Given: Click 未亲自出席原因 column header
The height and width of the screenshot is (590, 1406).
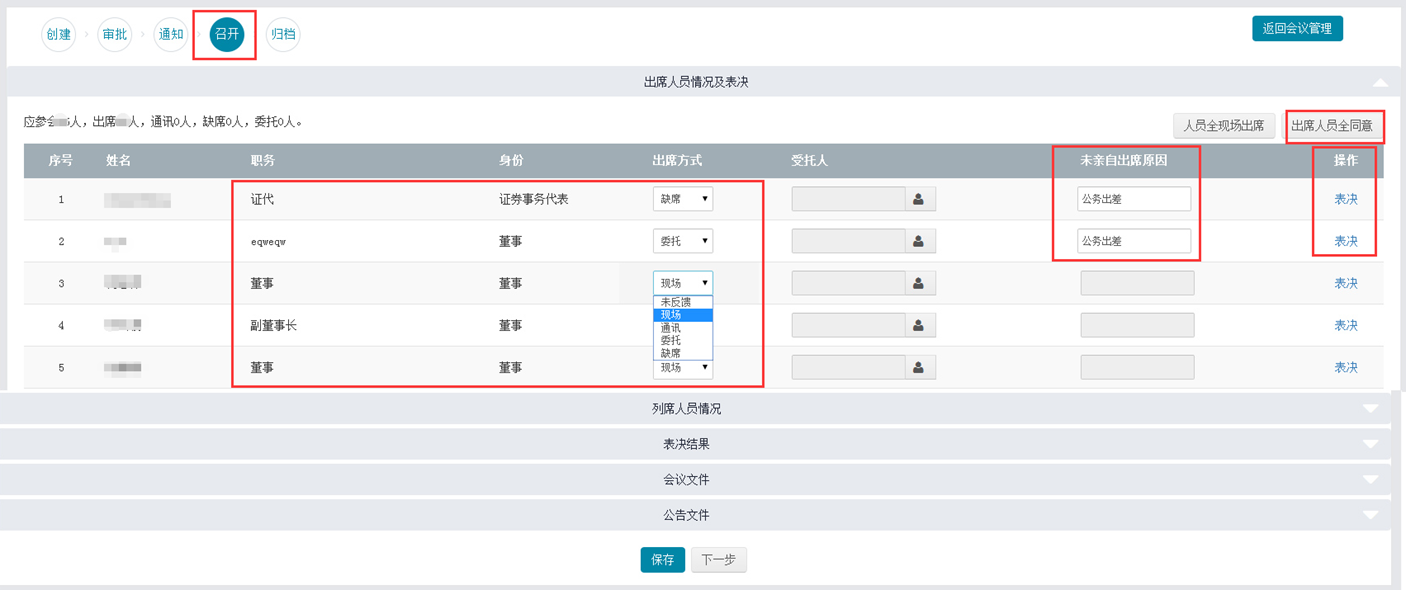Looking at the screenshot, I should point(1124,160).
